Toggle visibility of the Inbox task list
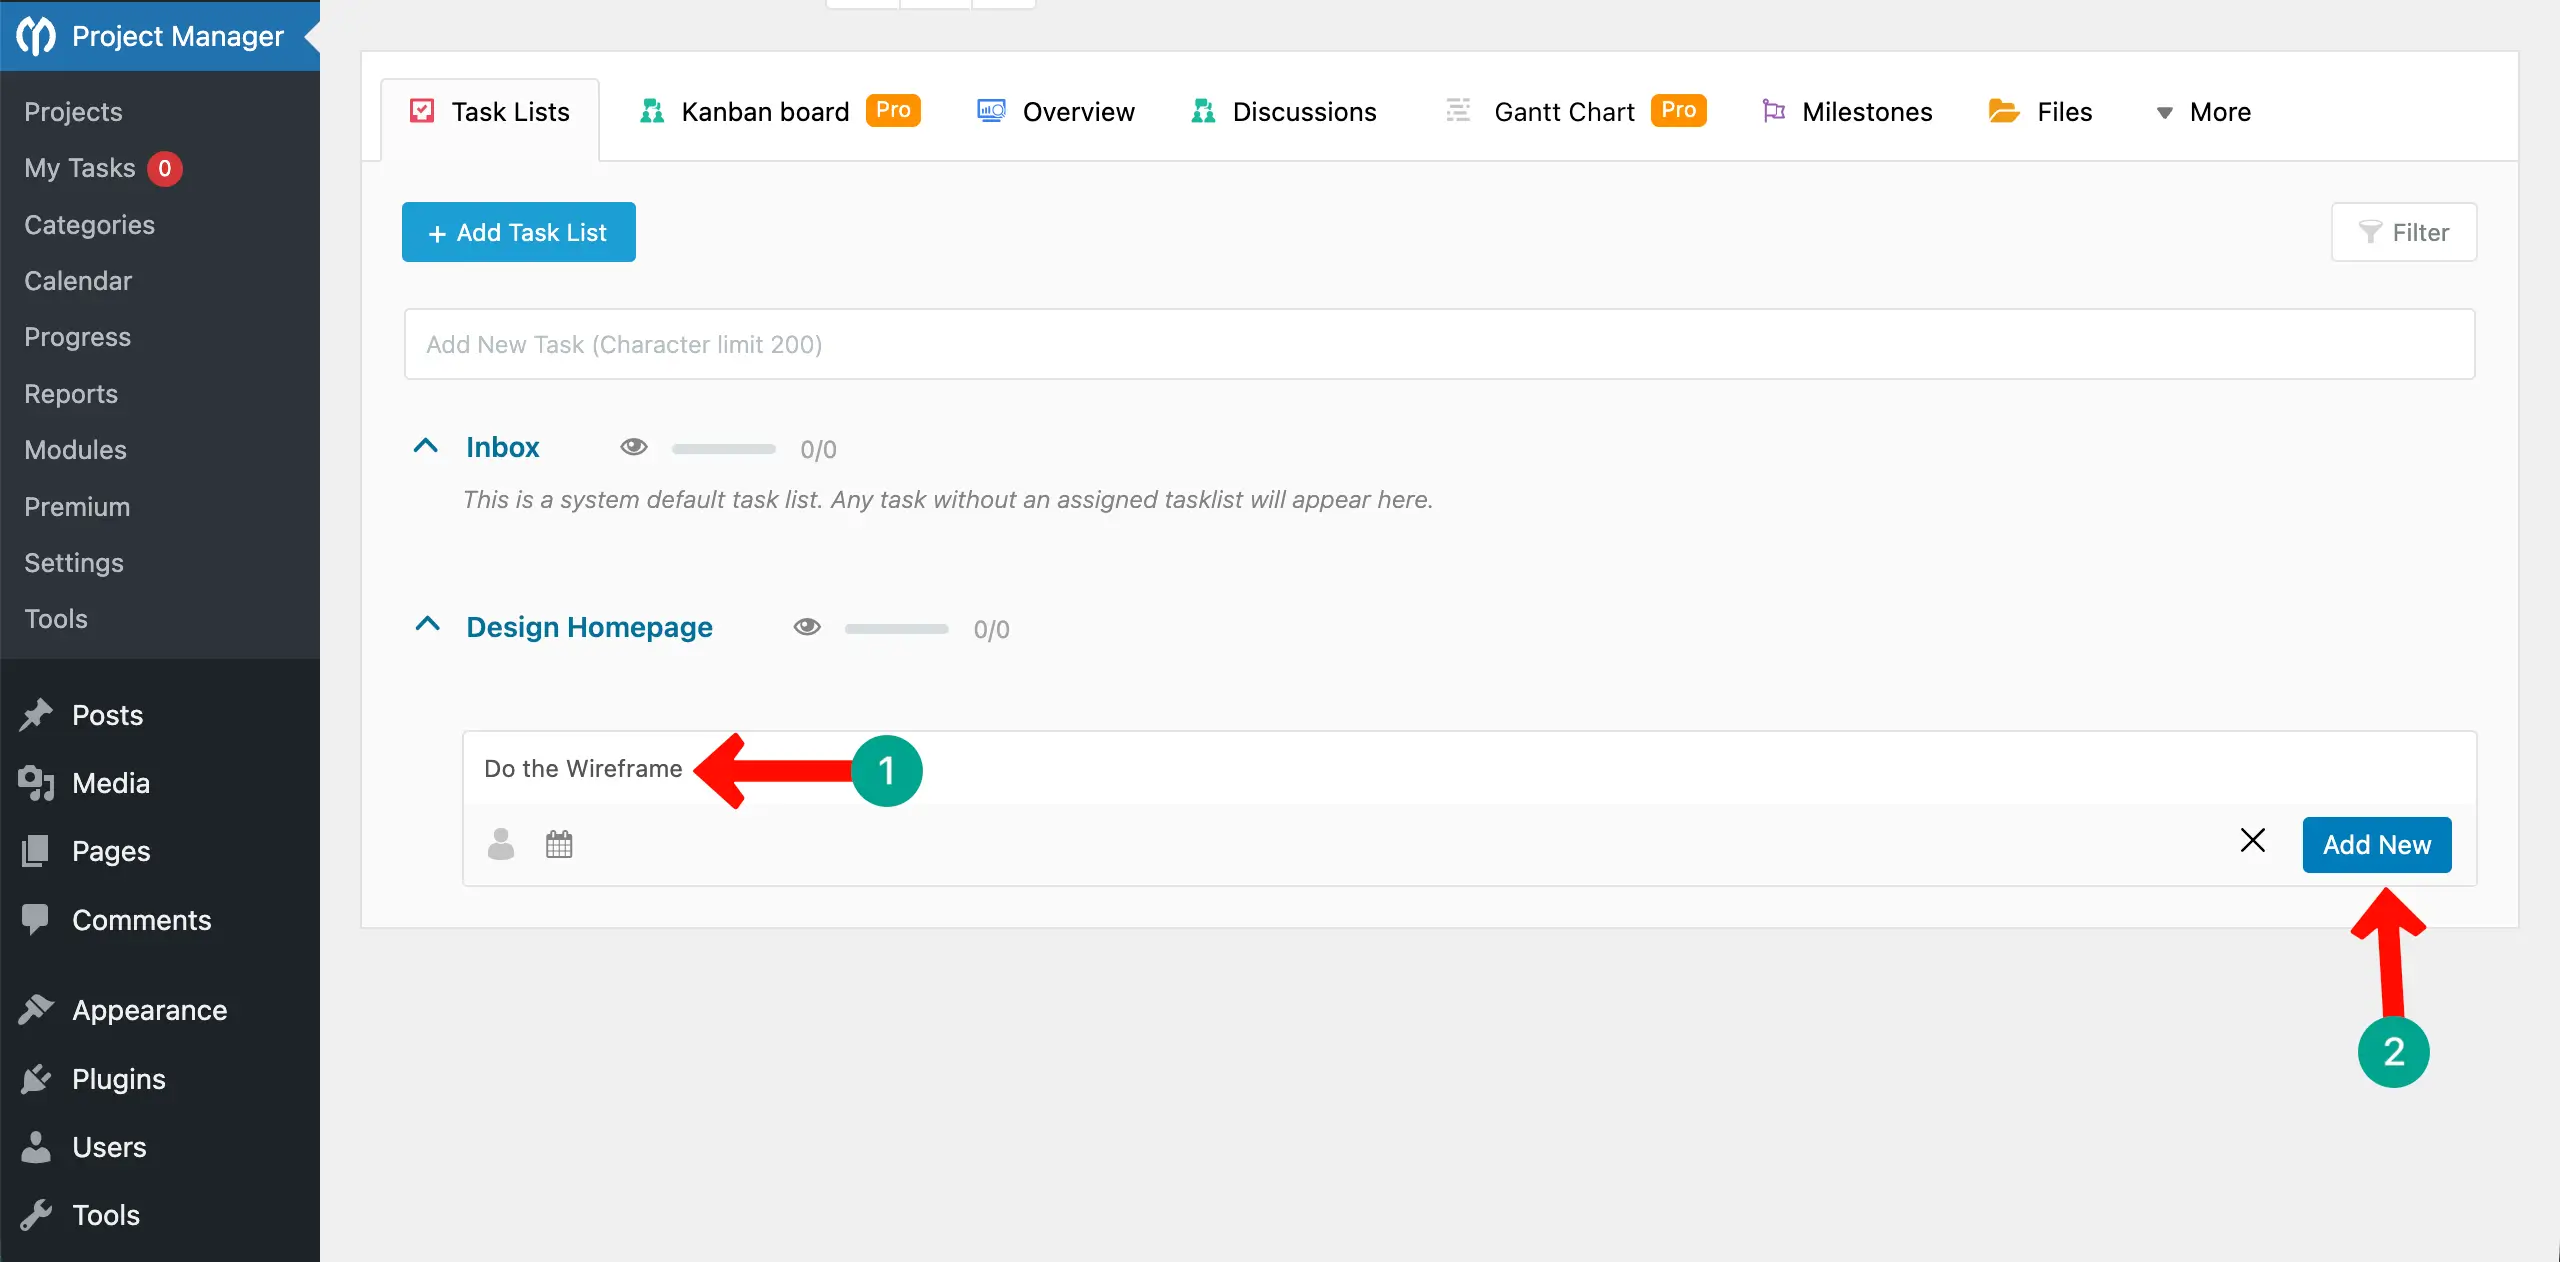2560x1262 pixels. click(634, 447)
